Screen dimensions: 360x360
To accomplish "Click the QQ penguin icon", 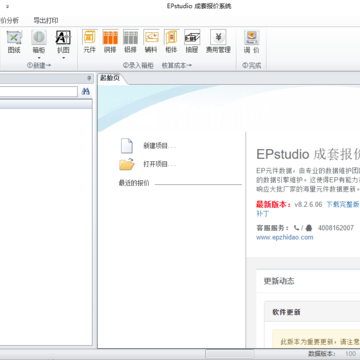I will tap(309, 228).
